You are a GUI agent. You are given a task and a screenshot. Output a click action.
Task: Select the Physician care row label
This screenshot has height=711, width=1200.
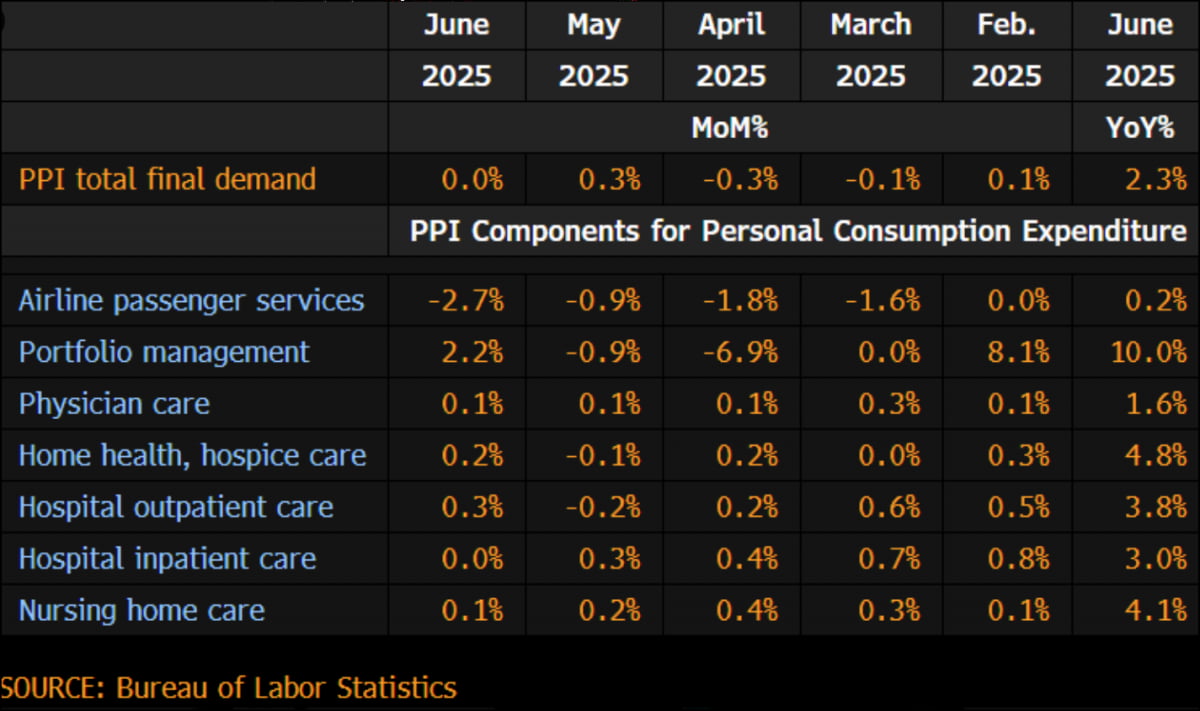coord(114,404)
